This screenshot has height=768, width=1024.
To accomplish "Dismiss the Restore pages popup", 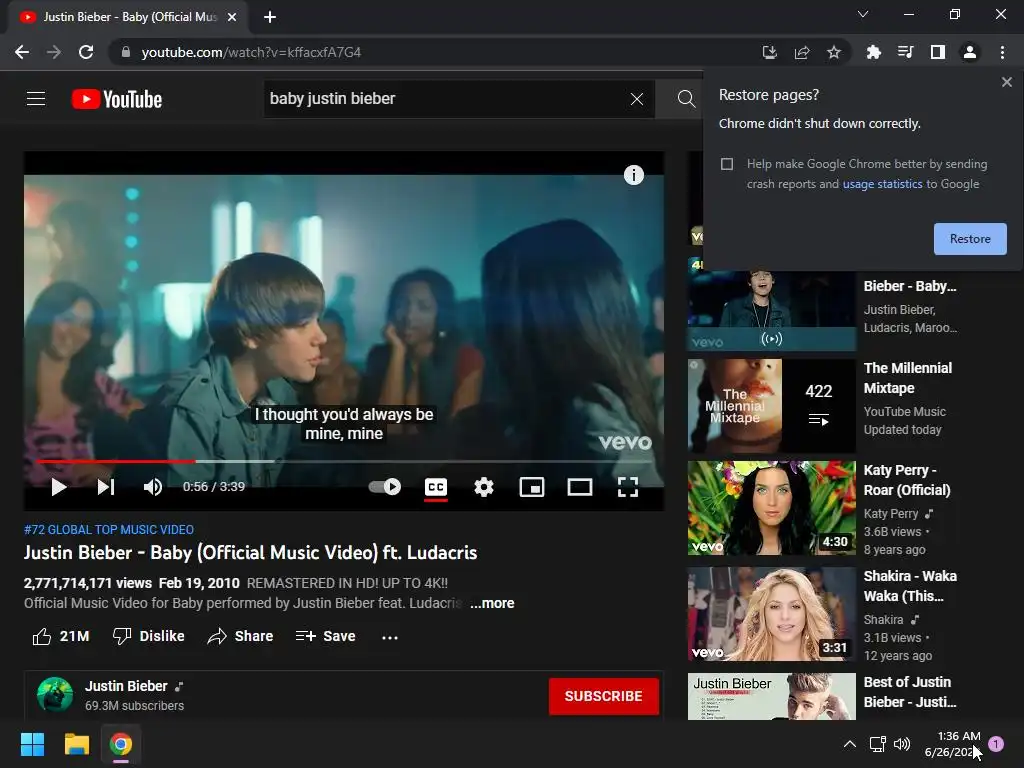I will (x=1006, y=82).
